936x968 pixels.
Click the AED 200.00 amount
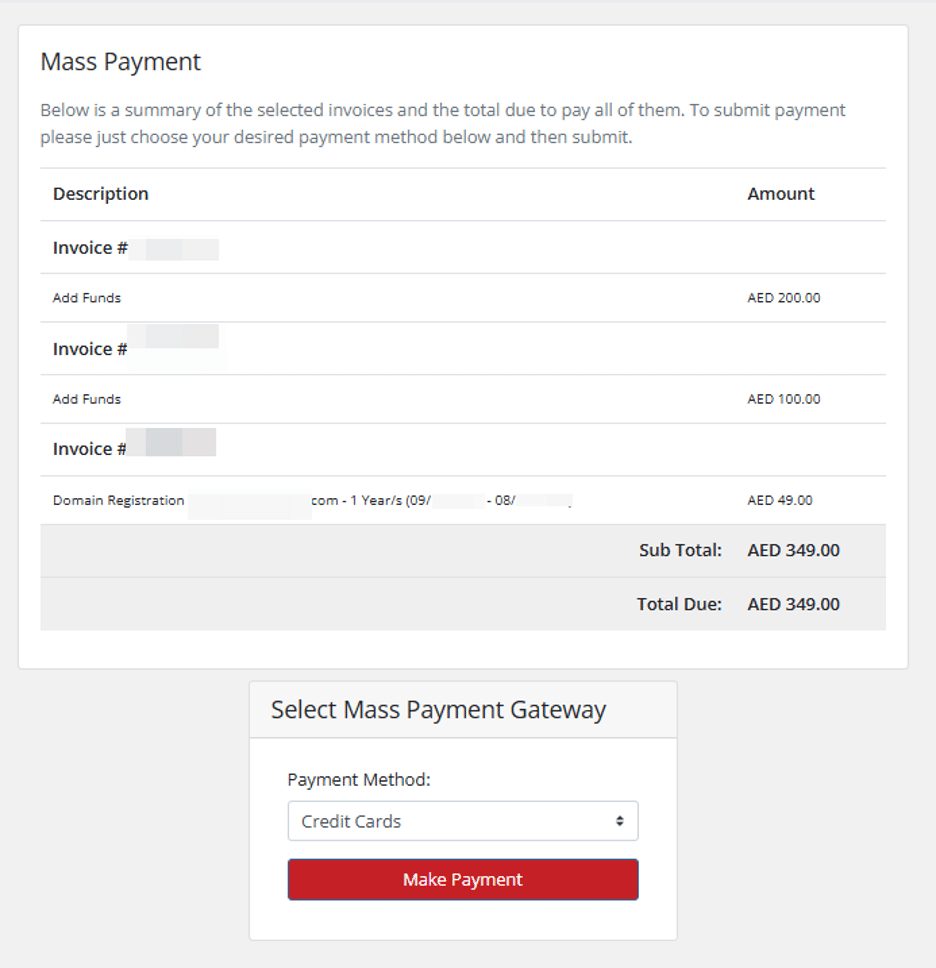point(783,298)
